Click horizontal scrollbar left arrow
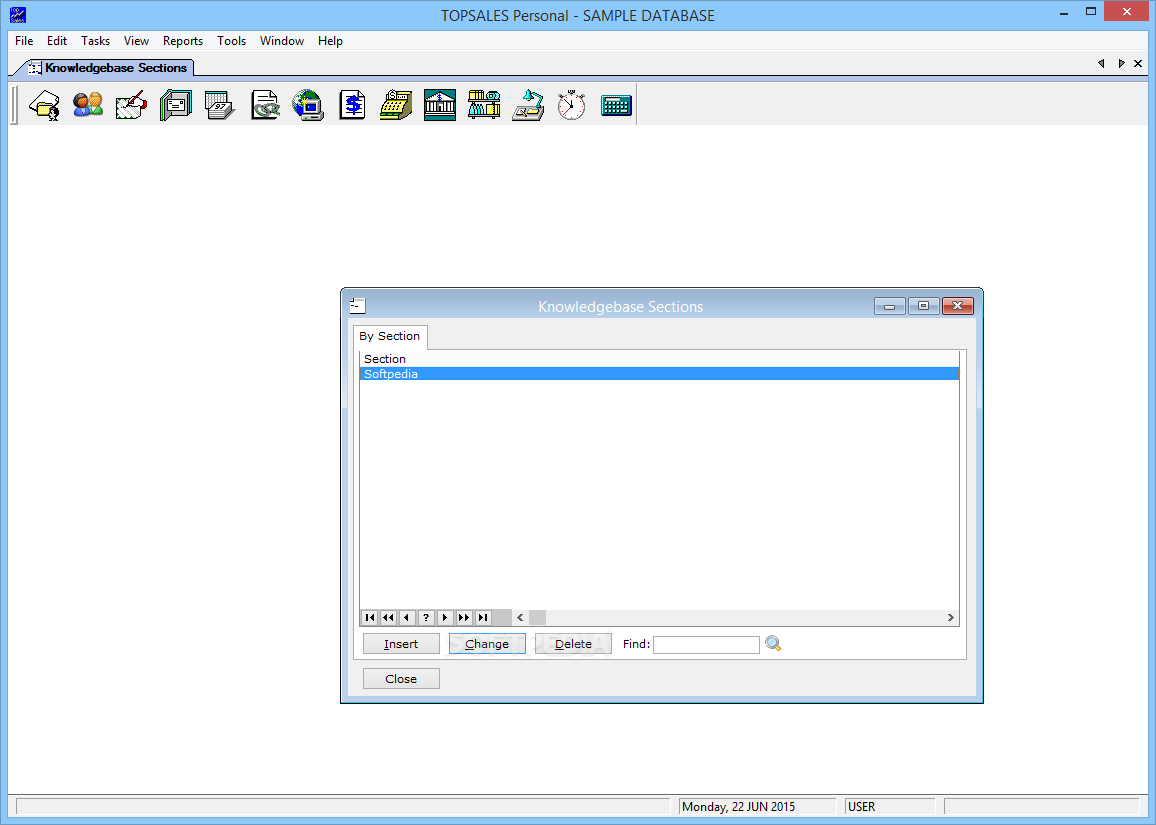 pos(520,618)
